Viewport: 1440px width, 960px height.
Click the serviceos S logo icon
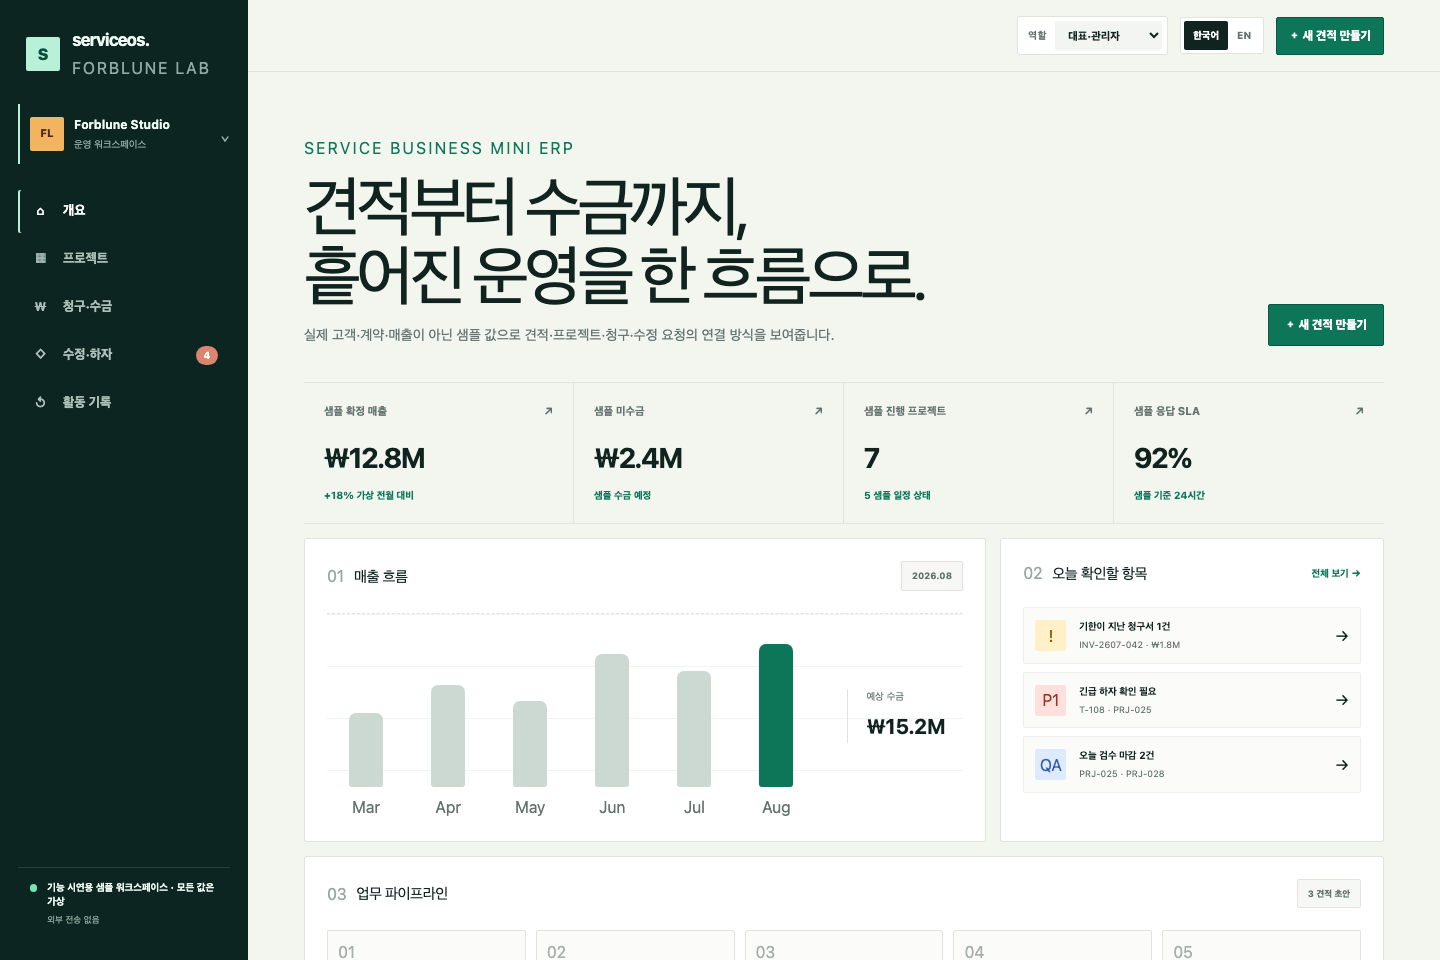click(43, 54)
